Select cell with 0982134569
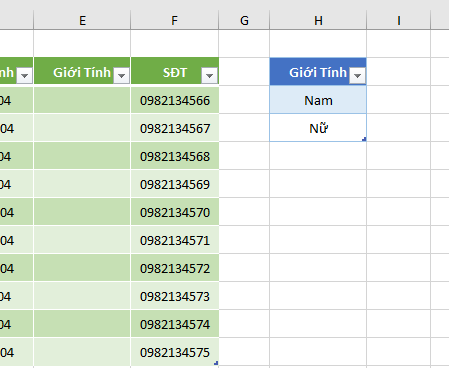 (175, 184)
